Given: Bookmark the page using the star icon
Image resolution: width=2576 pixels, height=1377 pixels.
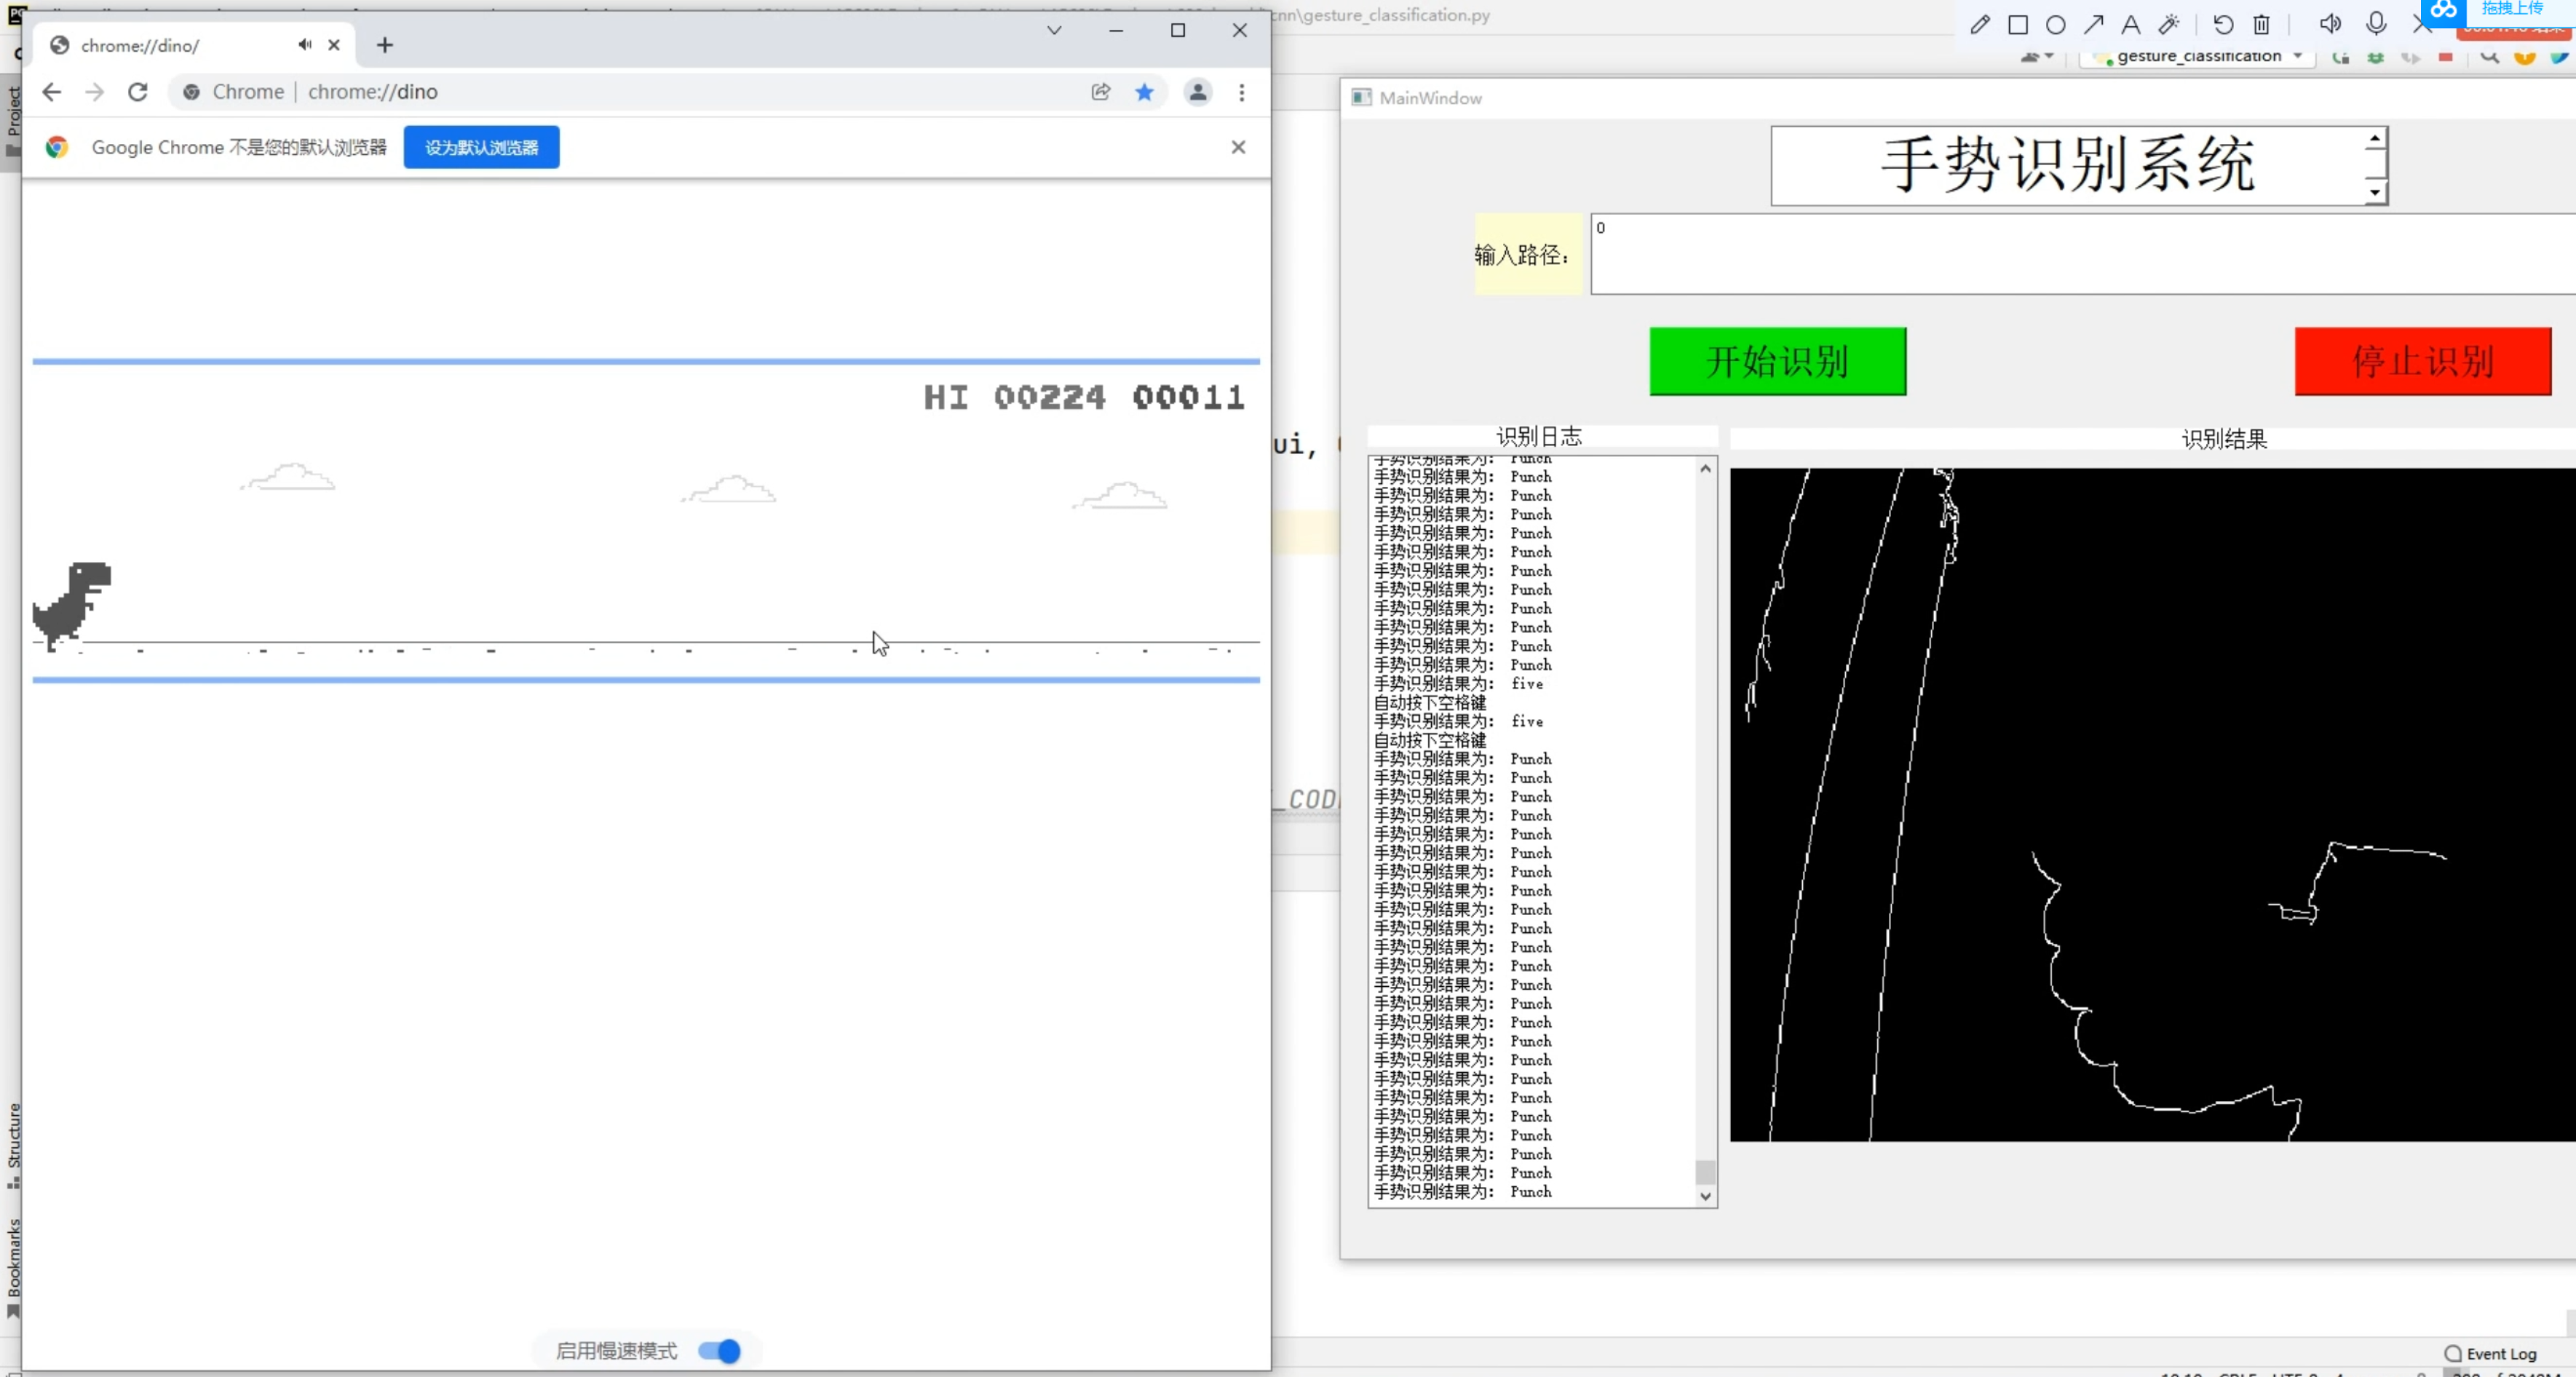Looking at the screenshot, I should tap(1145, 92).
